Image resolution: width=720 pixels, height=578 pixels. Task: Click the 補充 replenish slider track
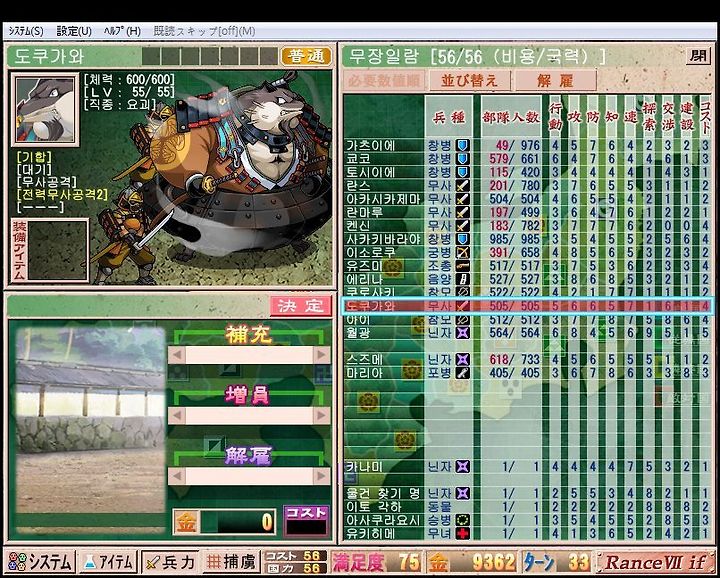tap(249, 355)
